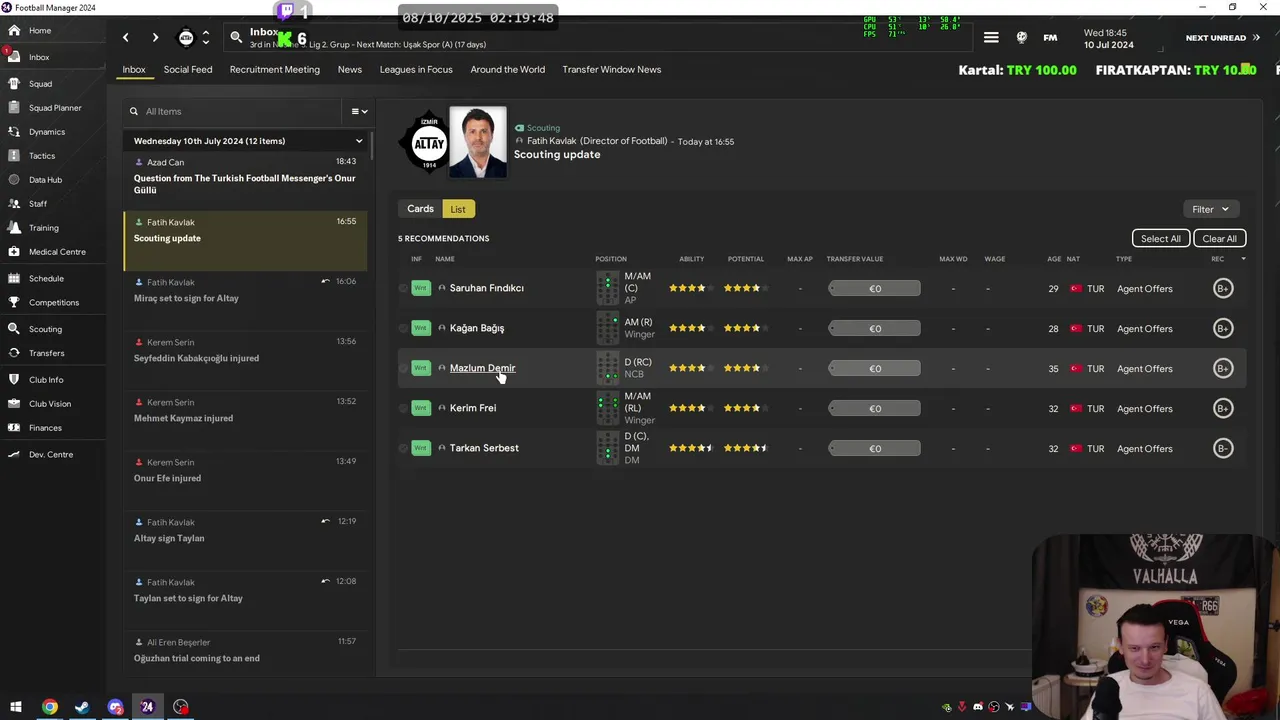Open Scouting in sidebar
Viewport: 1280px width, 720px height.
pyautogui.click(x=45, y=329)
